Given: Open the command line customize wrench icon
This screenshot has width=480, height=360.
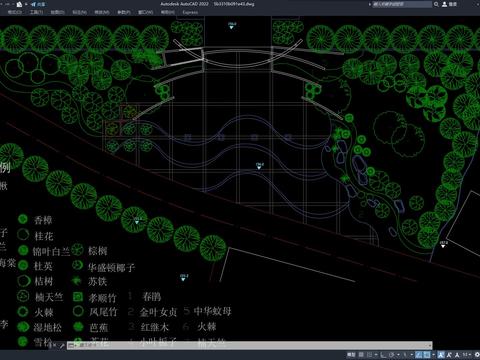Looking at the screenshot, I should (x=62, y=346).
